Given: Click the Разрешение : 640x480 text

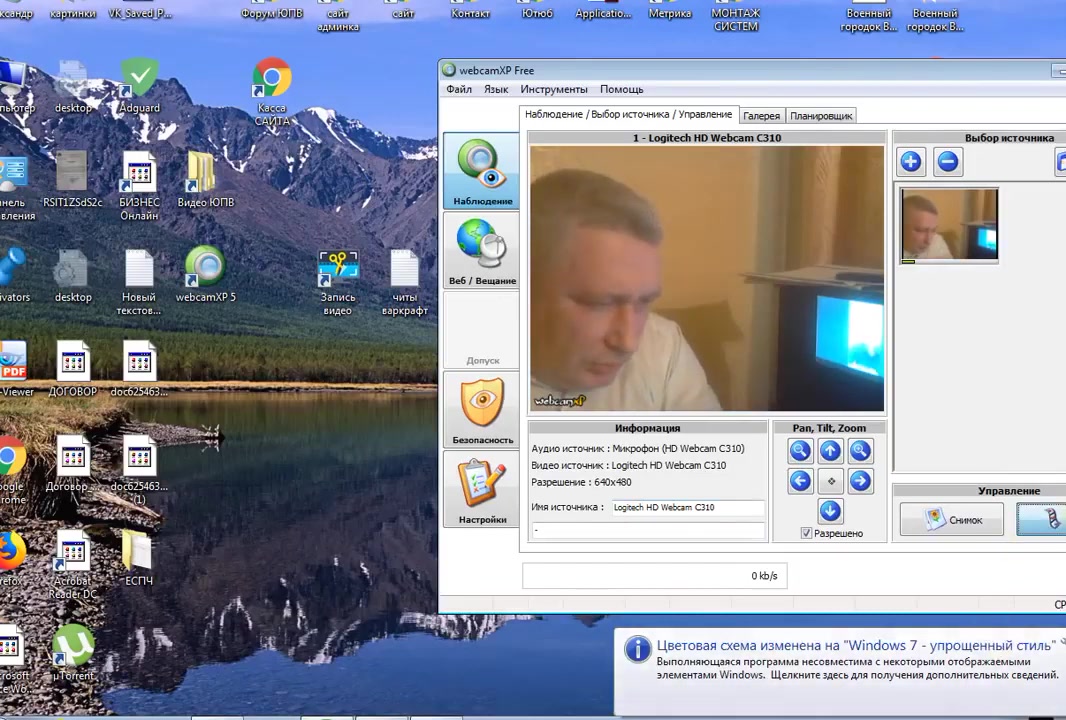Looking at the screenshot, I should pos(581,482).
